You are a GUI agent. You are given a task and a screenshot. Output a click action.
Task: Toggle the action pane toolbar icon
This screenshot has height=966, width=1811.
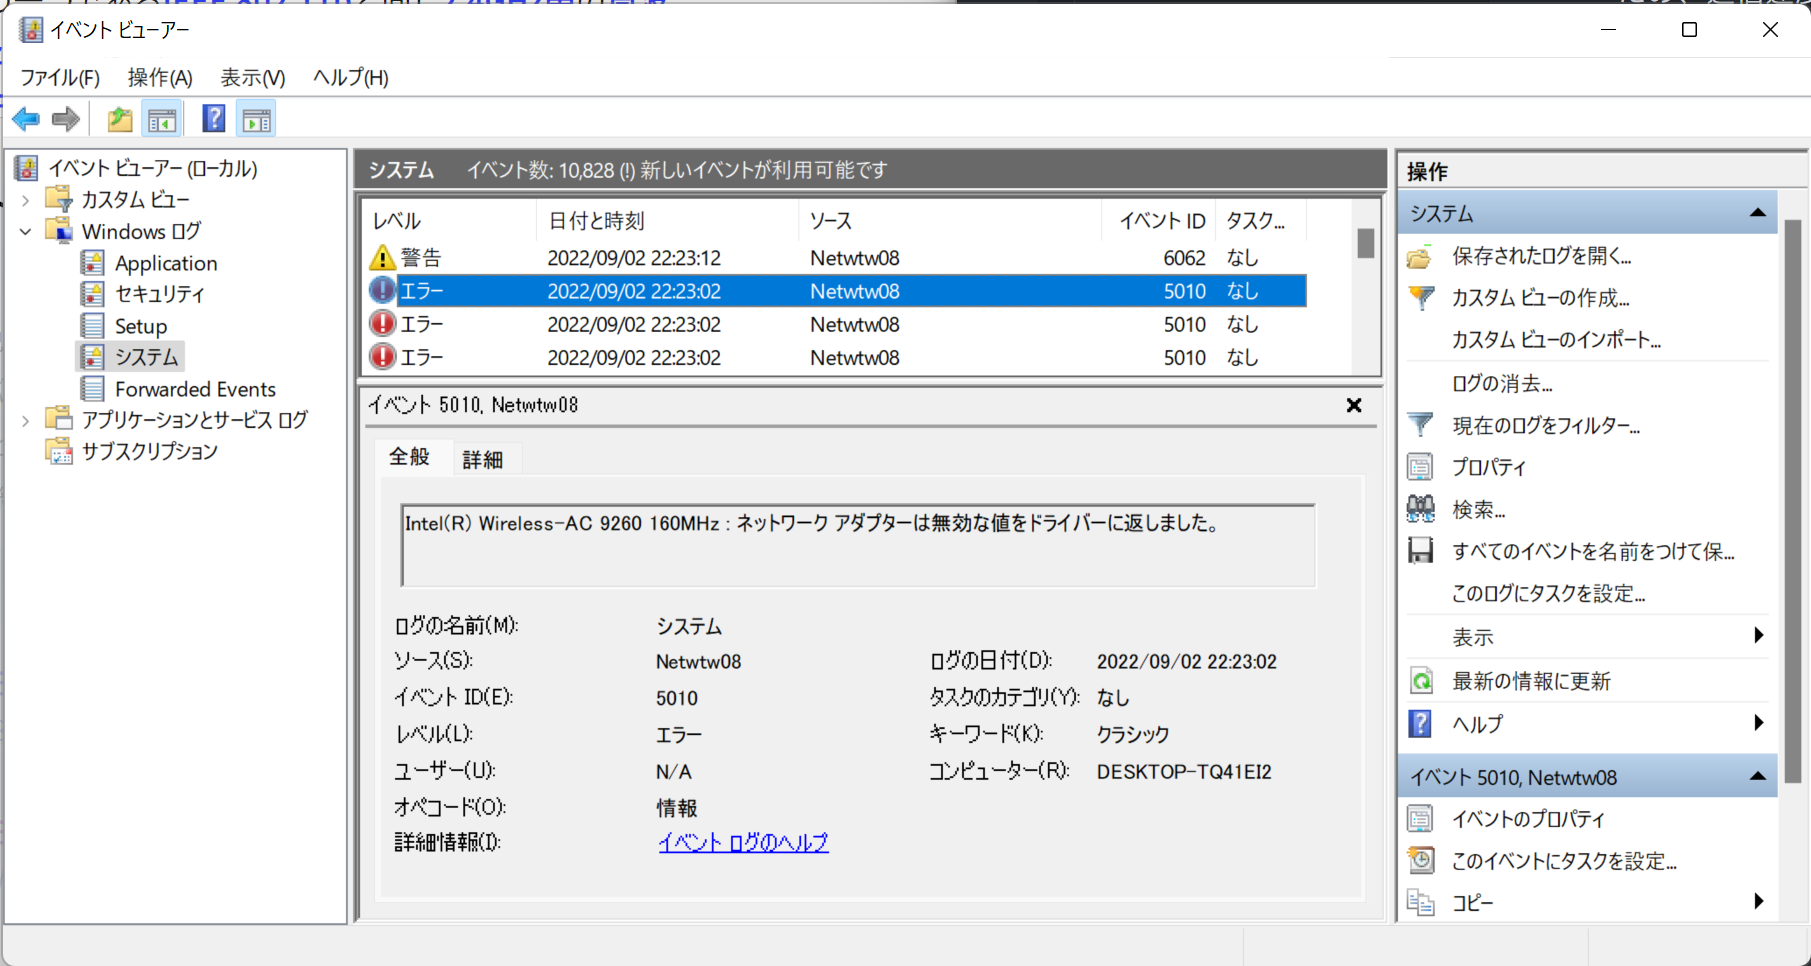pyautogui.click(x=257, y=120)
